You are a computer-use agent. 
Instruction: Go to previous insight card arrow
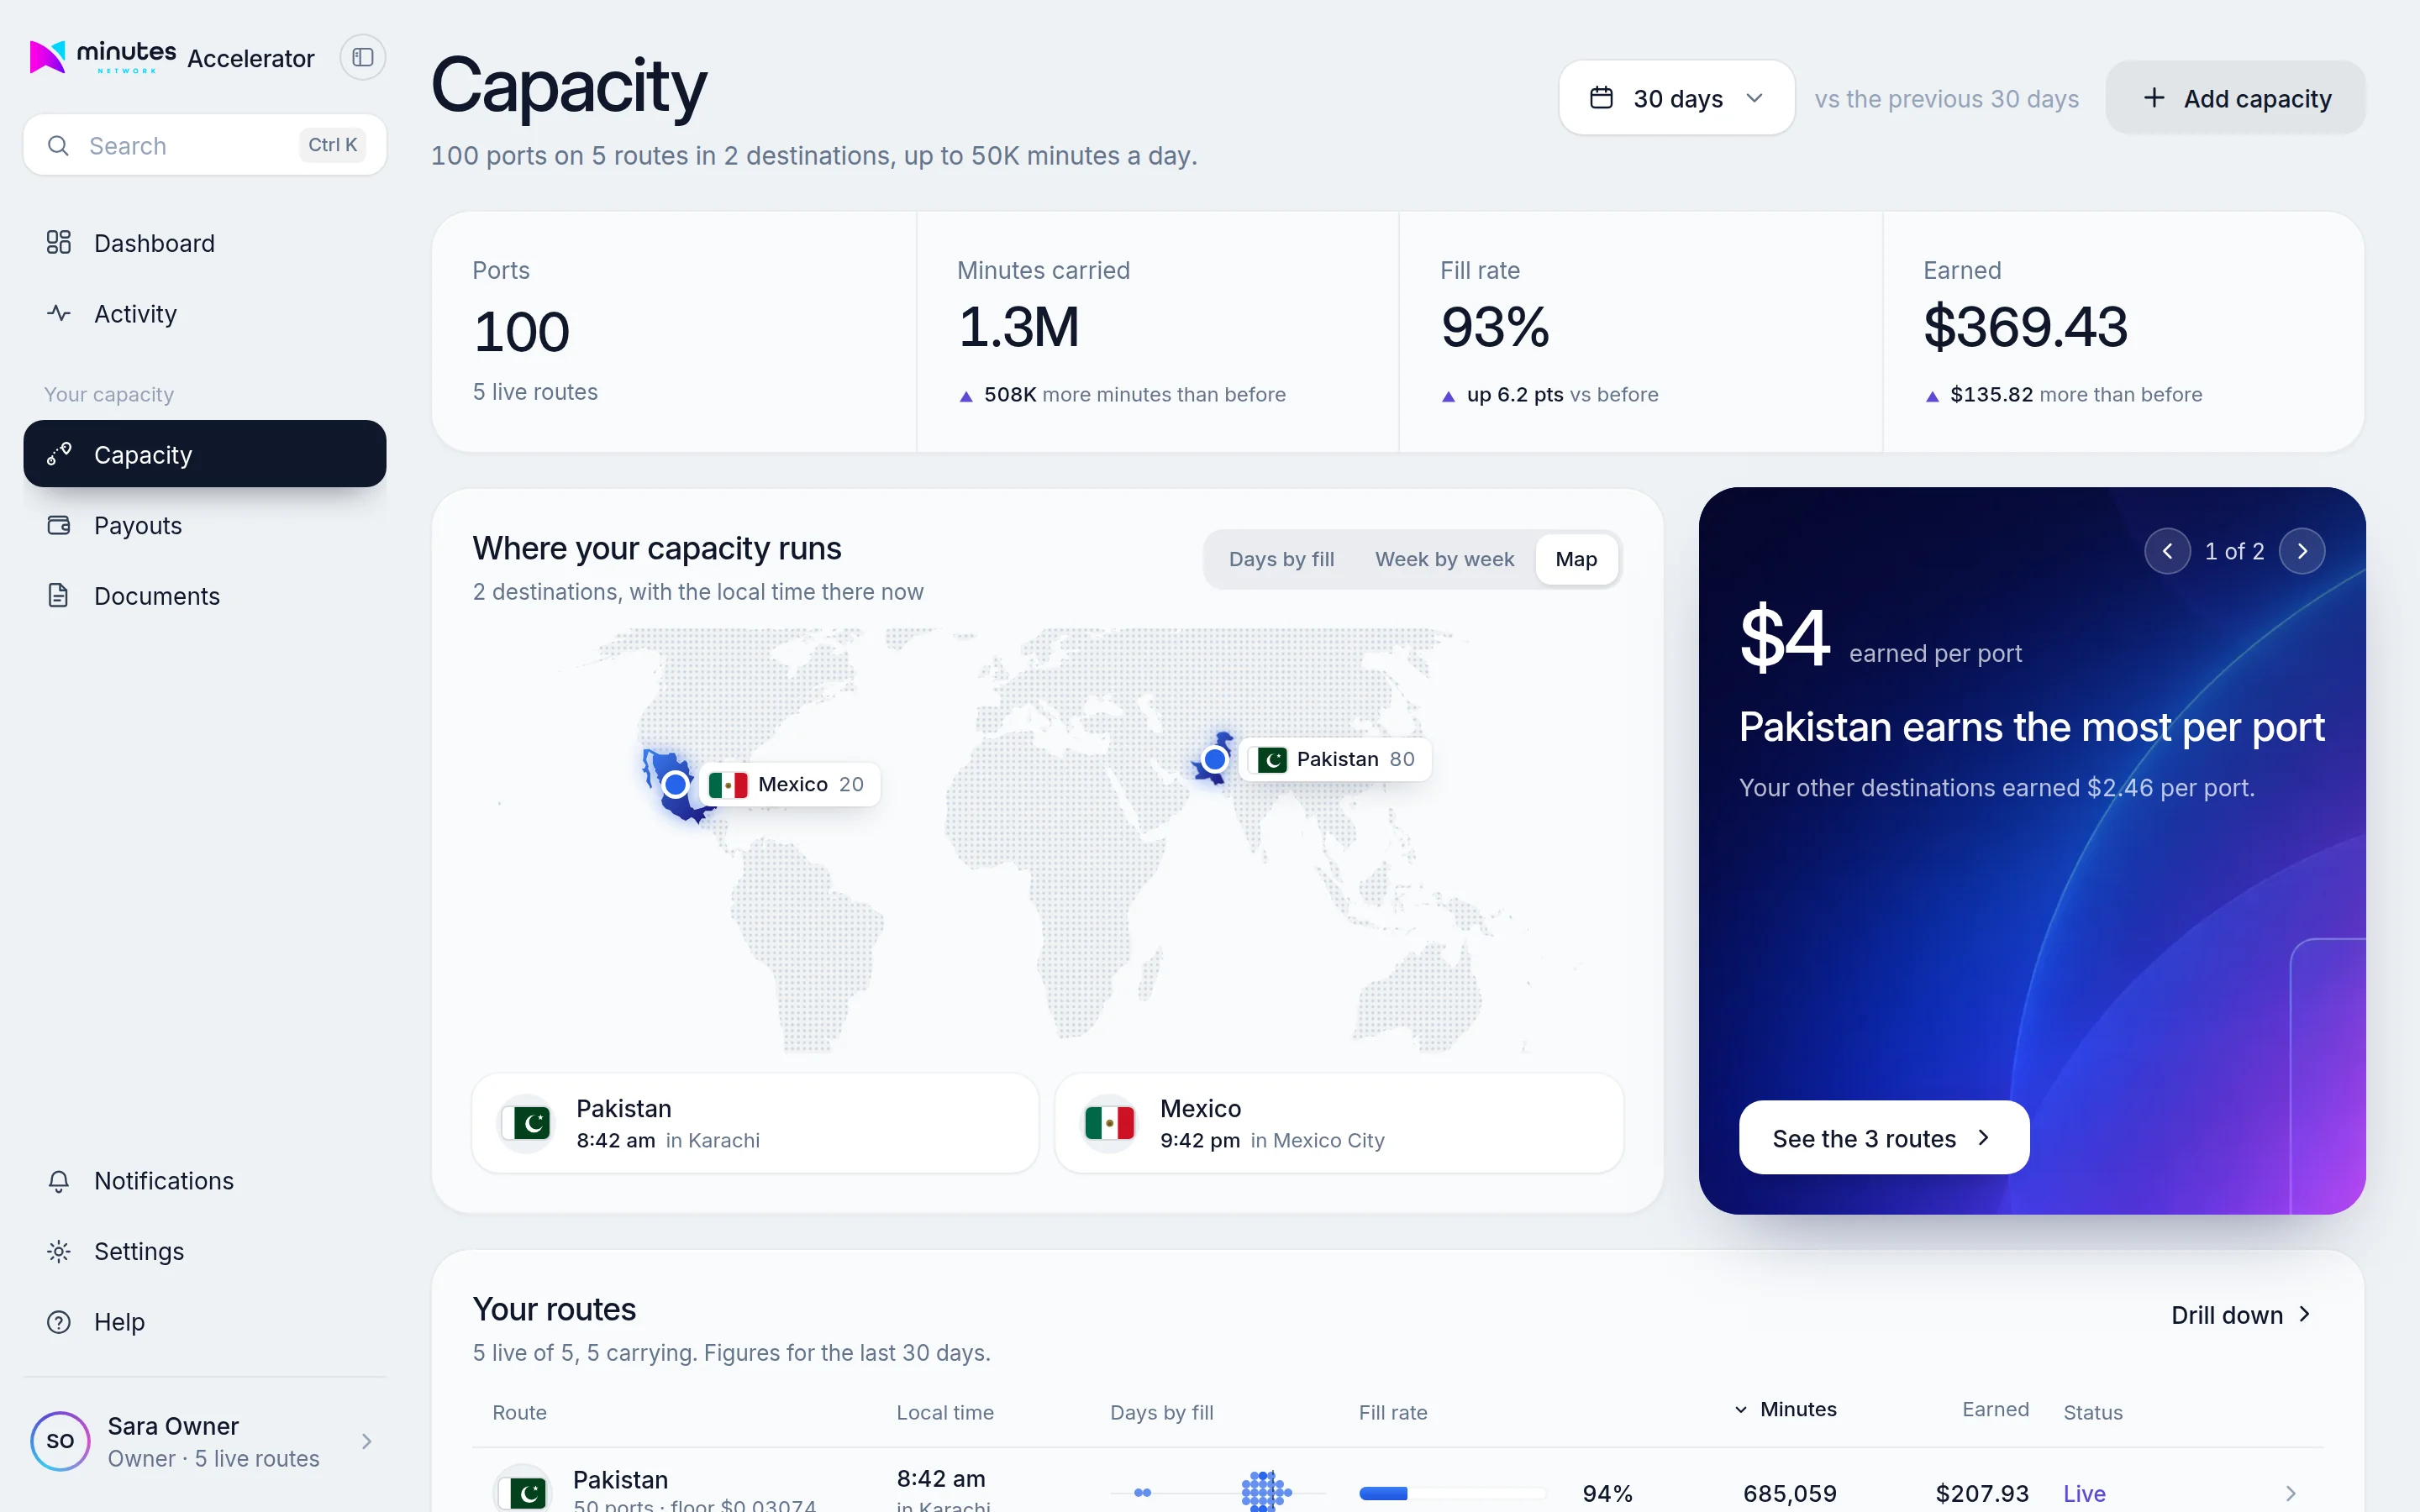click(2167, 551)
